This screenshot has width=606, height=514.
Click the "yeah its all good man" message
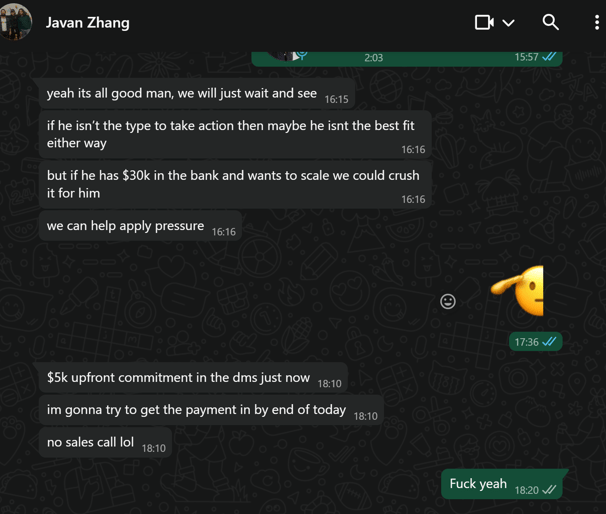197,94
